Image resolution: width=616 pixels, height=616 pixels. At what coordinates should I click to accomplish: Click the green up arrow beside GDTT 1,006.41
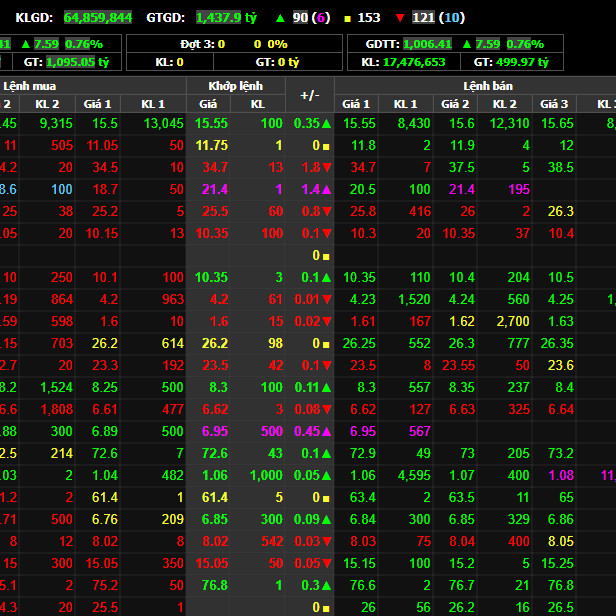pos(465,44)
